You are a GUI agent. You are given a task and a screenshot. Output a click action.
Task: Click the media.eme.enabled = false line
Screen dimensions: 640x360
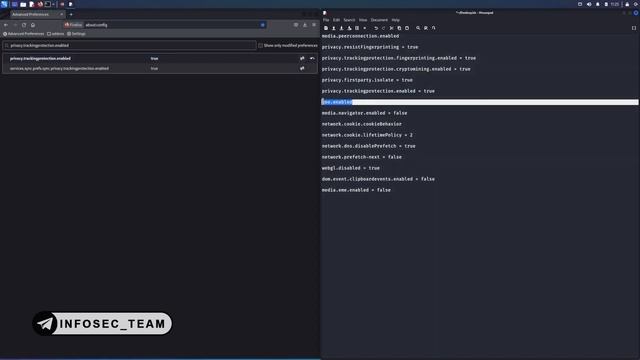point(356,190)
